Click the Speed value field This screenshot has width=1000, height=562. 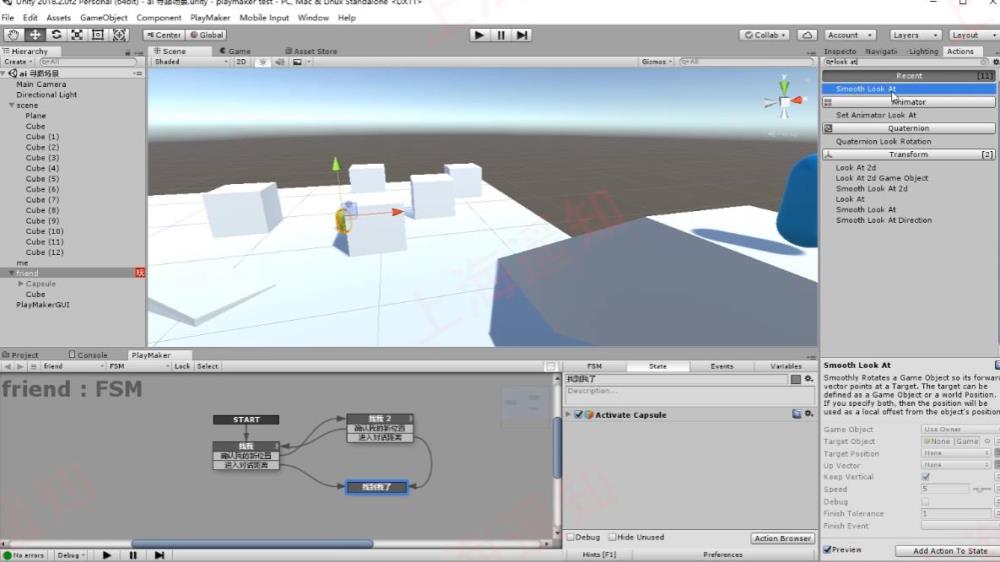coord(945,489)
